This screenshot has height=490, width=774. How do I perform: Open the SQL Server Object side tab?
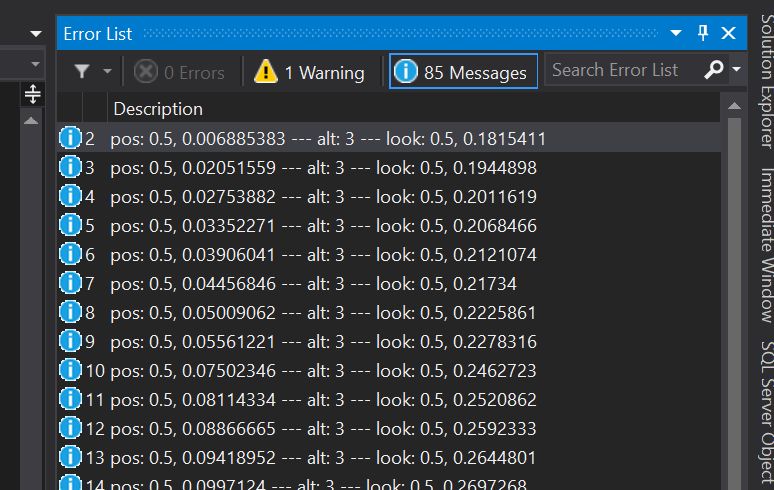click(766, 415)
